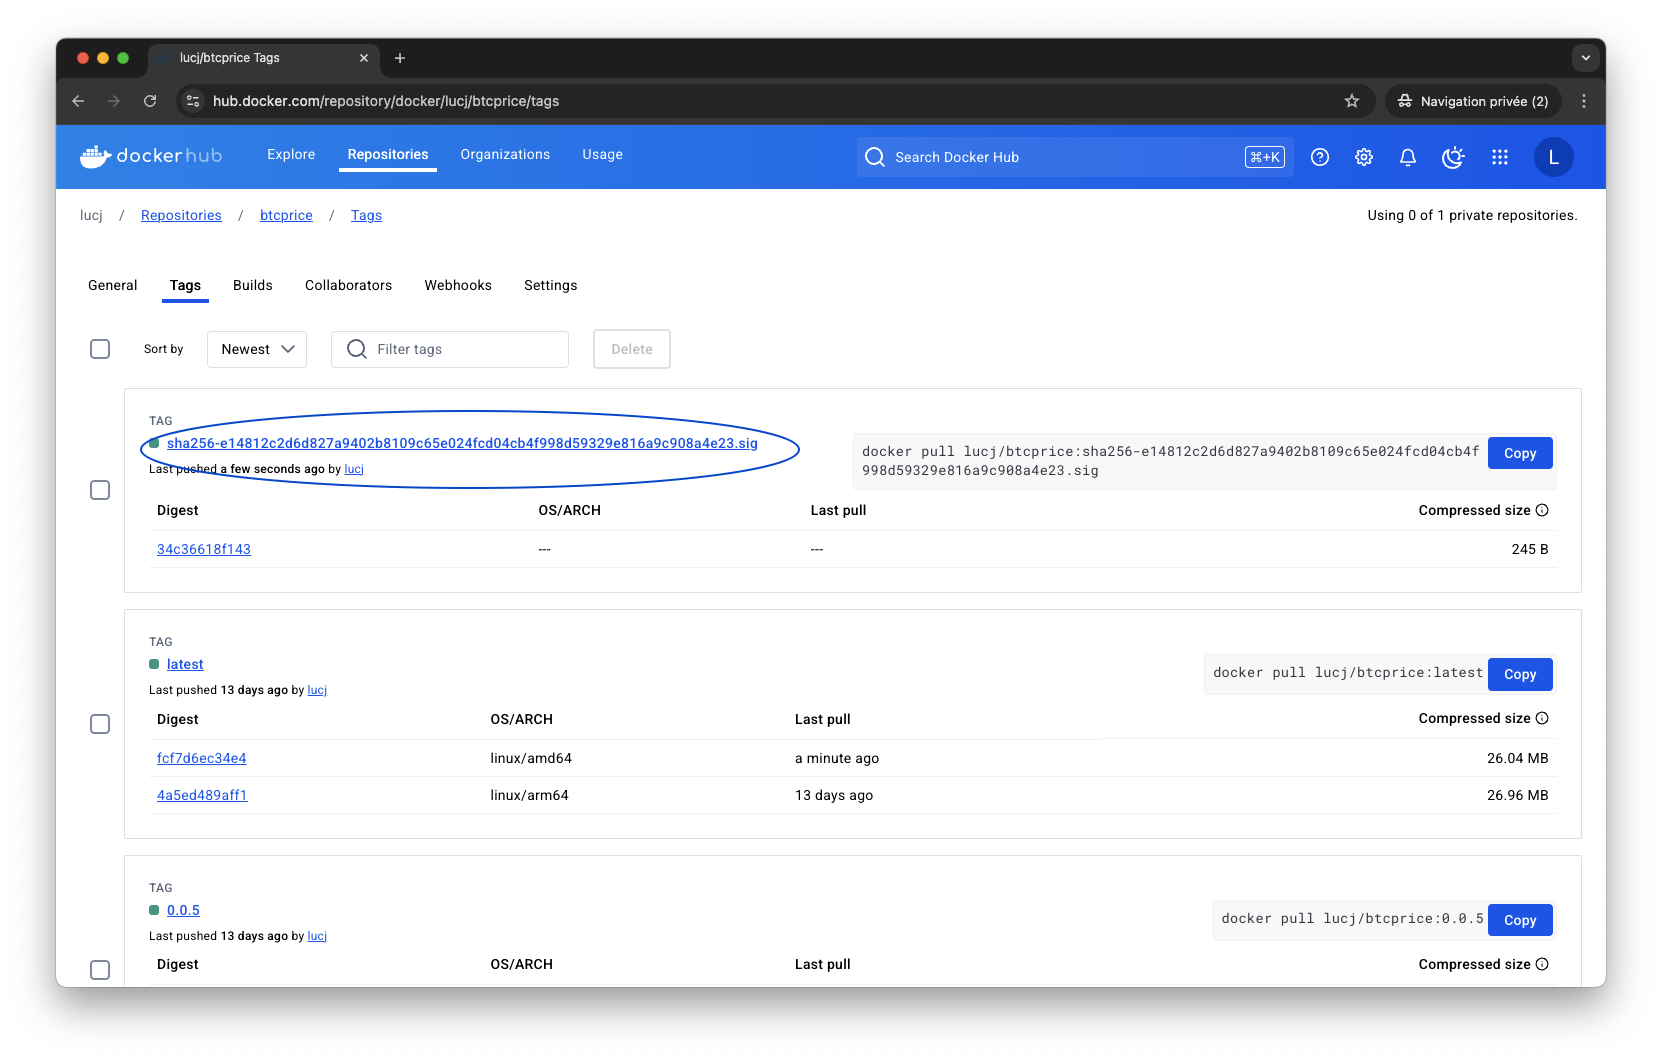Expand the browser toolbar chevron top right

tap(1585, 58)
